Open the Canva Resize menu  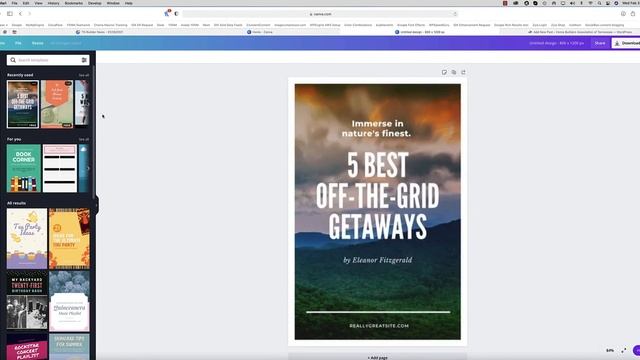[38, 43]
